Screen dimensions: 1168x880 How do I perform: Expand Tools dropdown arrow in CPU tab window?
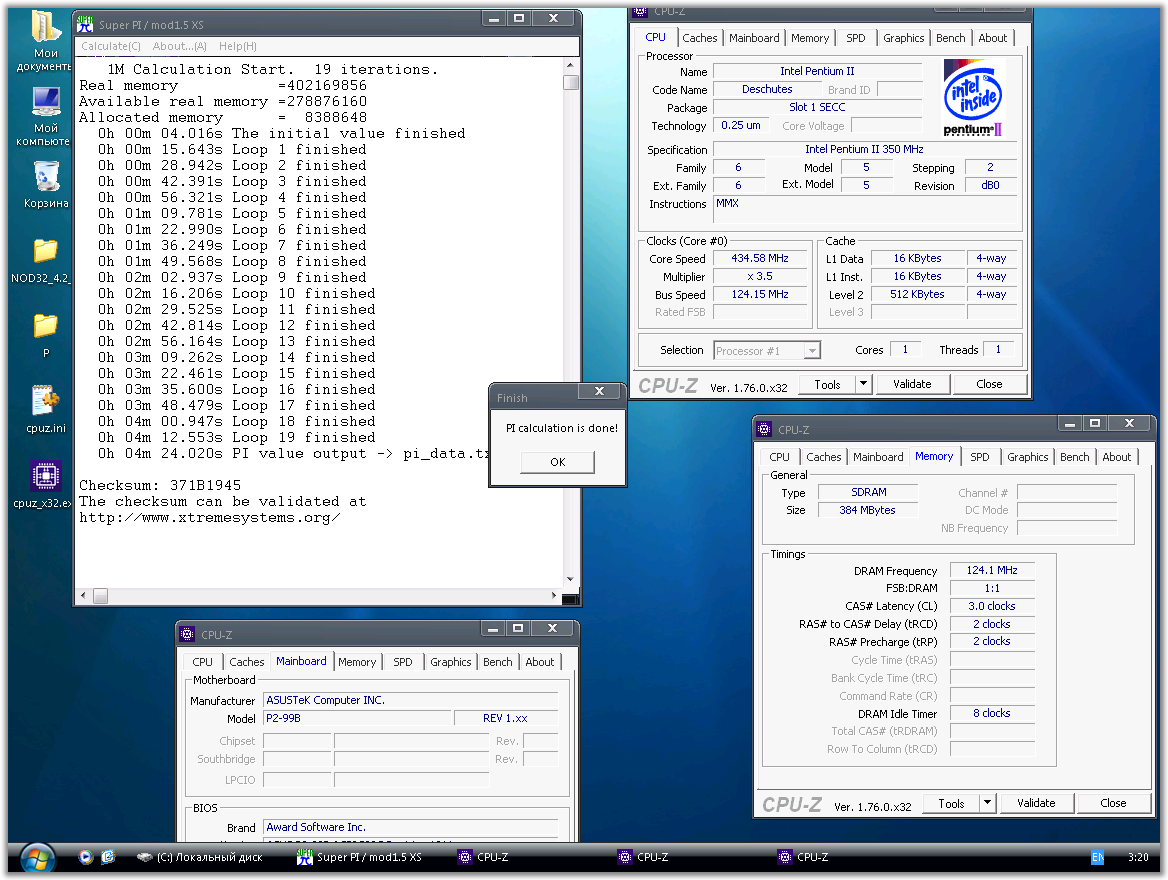pos(863,384)
